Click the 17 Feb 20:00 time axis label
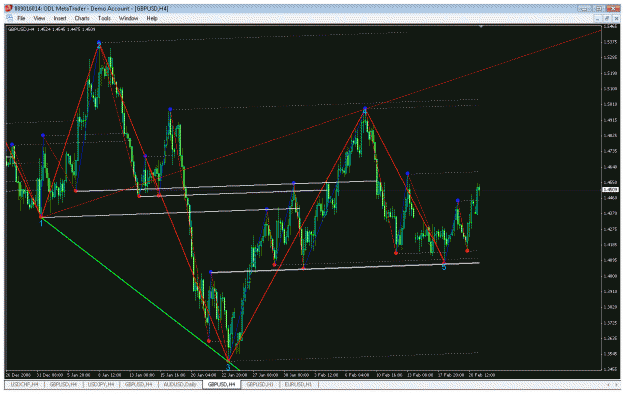This screenshot has height=394, width=625. [x=451, y=375]
